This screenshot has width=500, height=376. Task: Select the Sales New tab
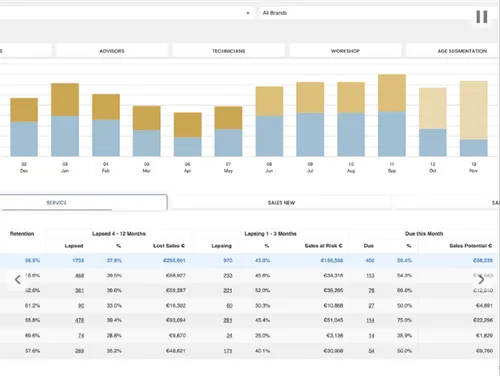[281, 203]
